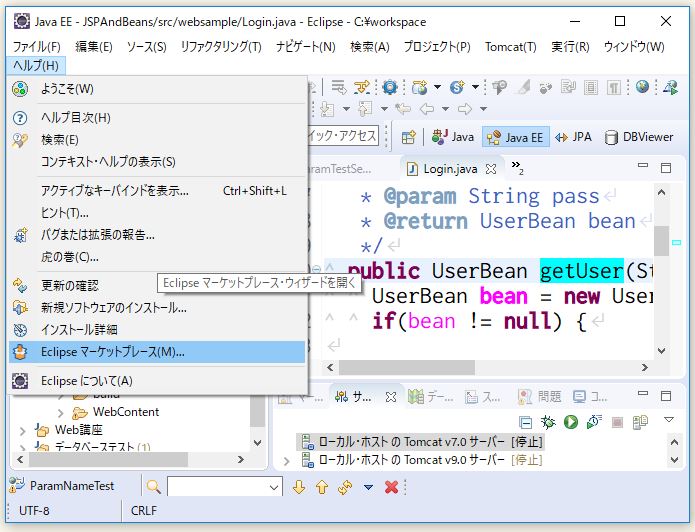
Task: Switch to the Java EE perspective
Action: (515, 137)
